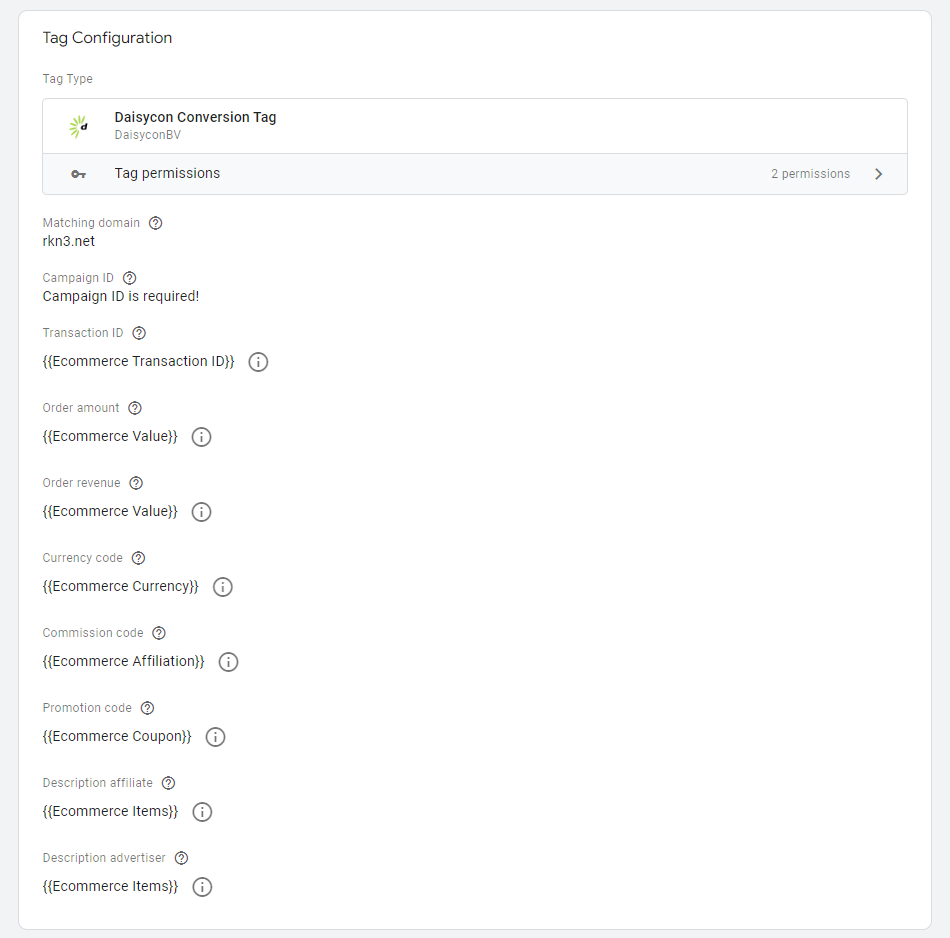Open info icon under Description advertiser

coord(202,887)
